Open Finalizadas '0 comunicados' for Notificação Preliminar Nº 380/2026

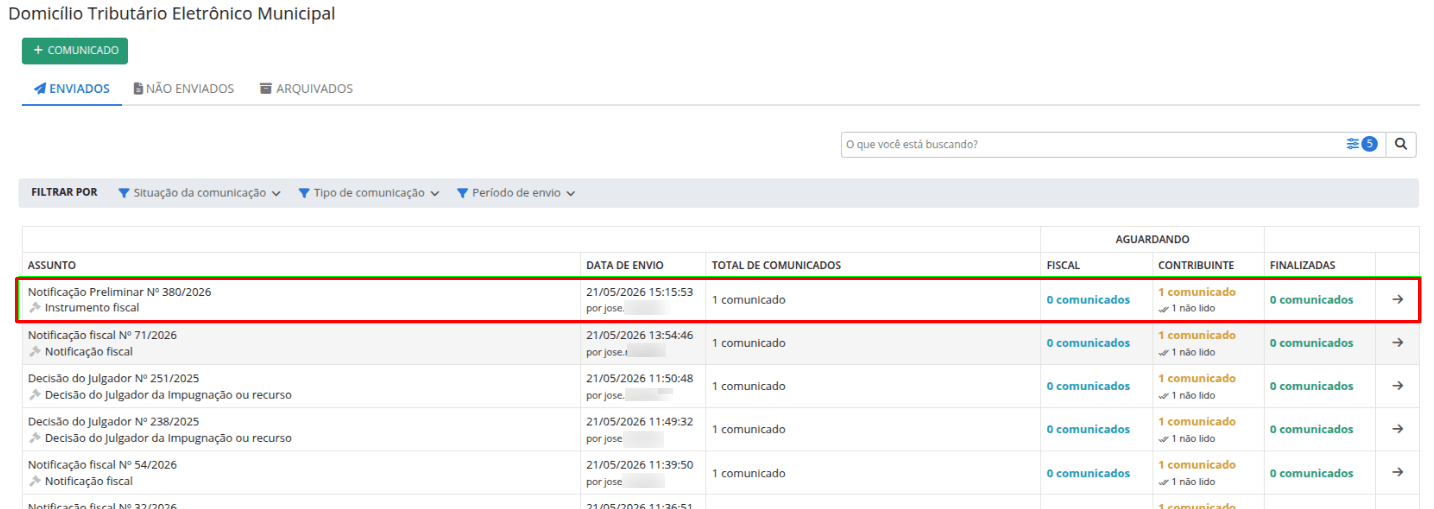click(1311, 300)
